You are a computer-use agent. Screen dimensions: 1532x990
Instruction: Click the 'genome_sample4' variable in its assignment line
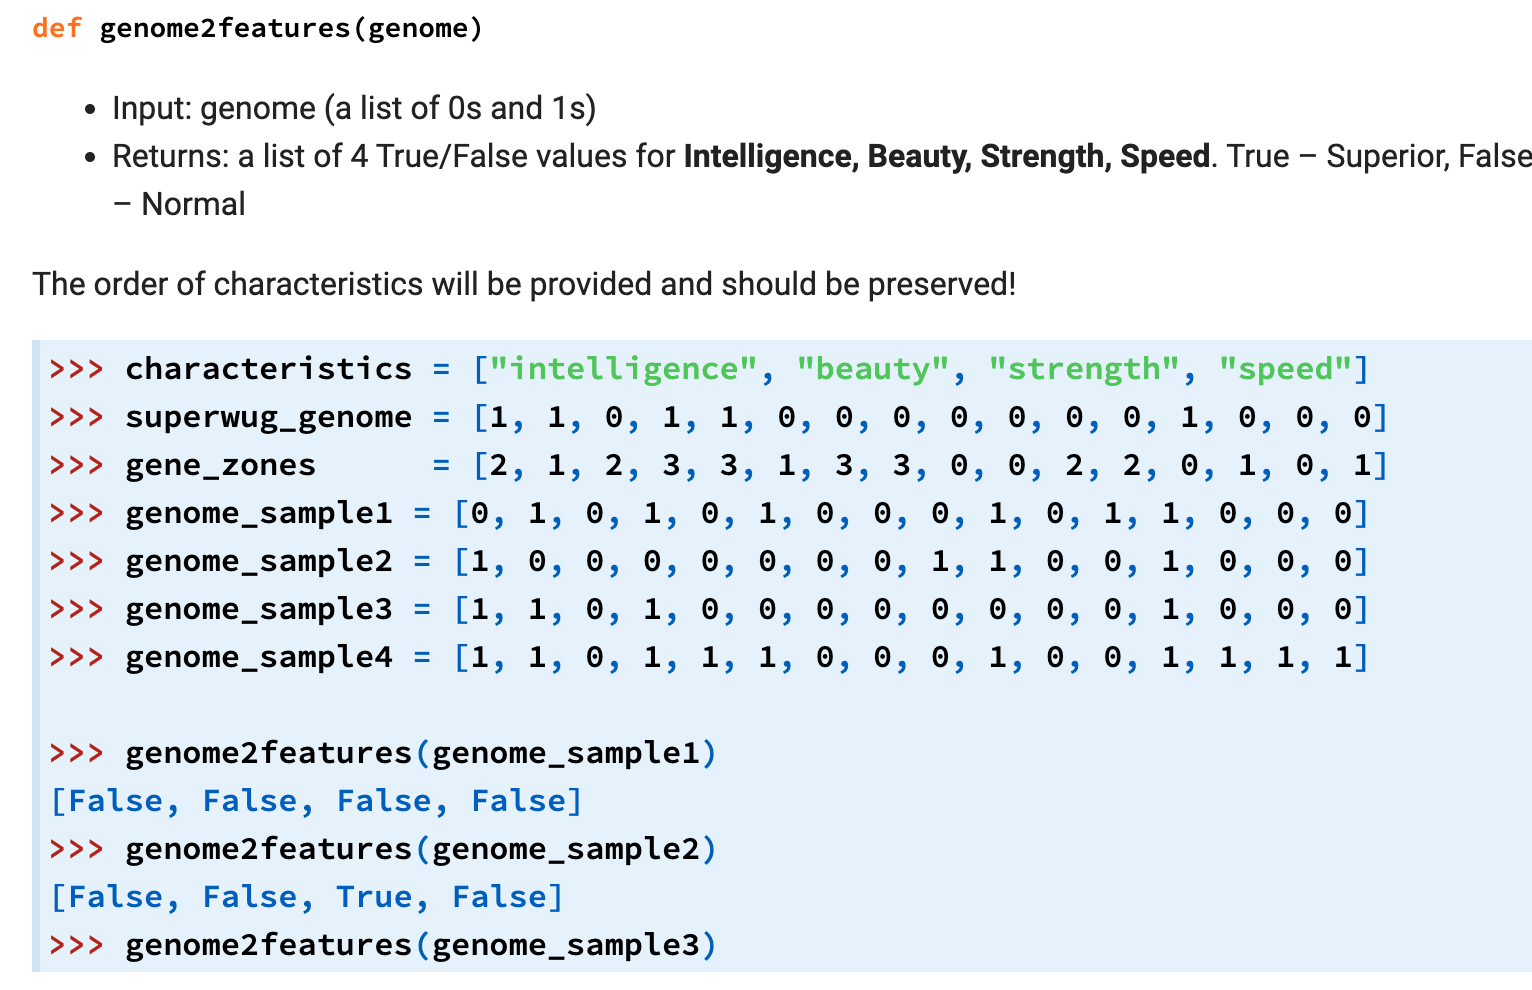coord(259,657)
